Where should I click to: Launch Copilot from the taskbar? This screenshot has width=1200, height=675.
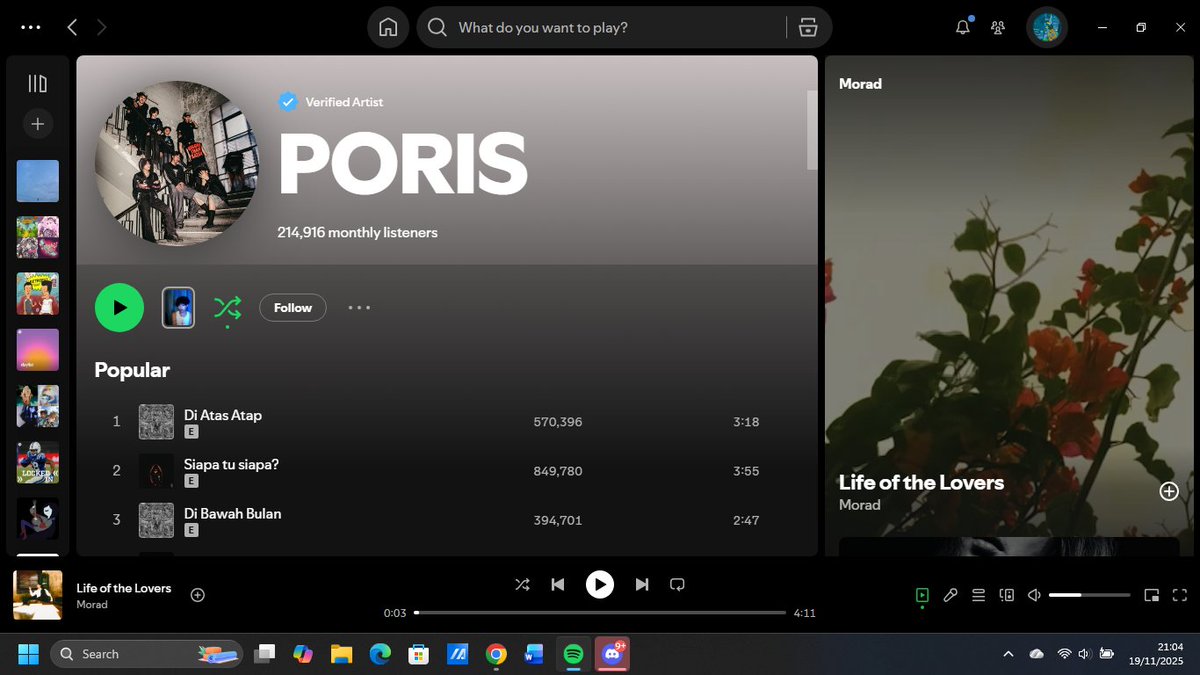tap(303, 654)
